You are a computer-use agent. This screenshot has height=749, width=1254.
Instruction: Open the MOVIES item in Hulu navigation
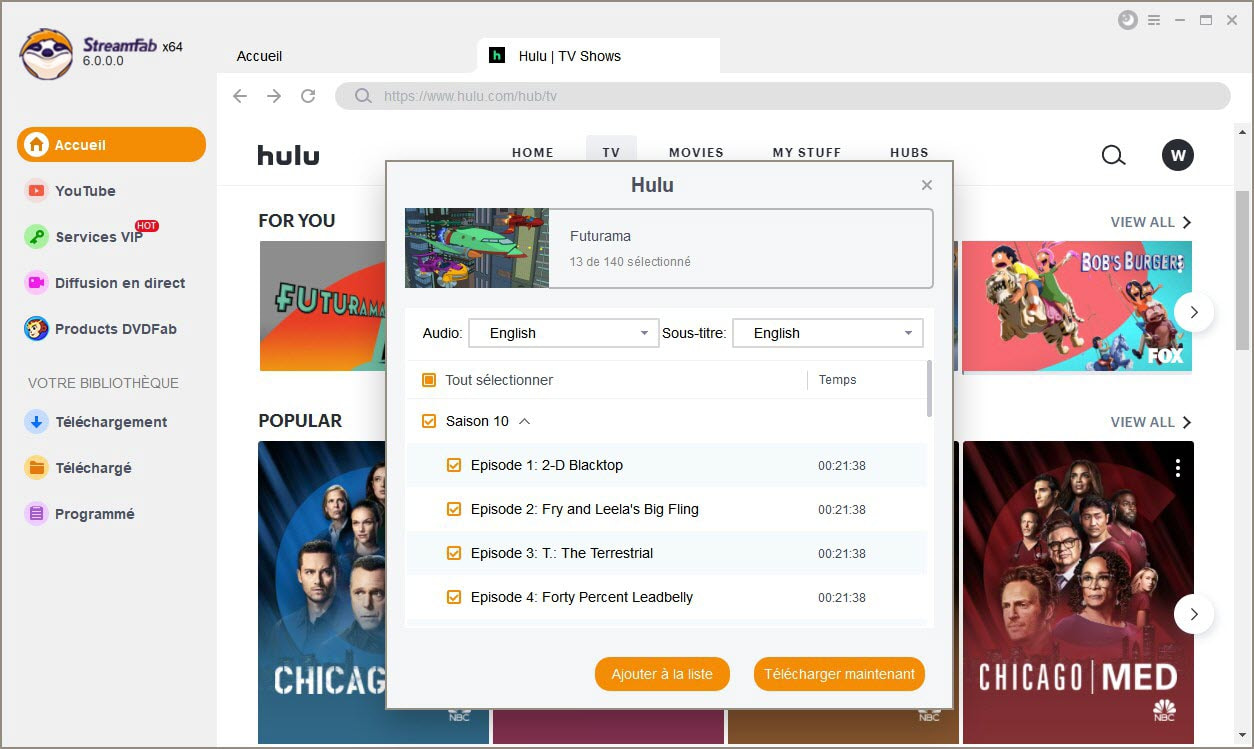pos(696,153)
